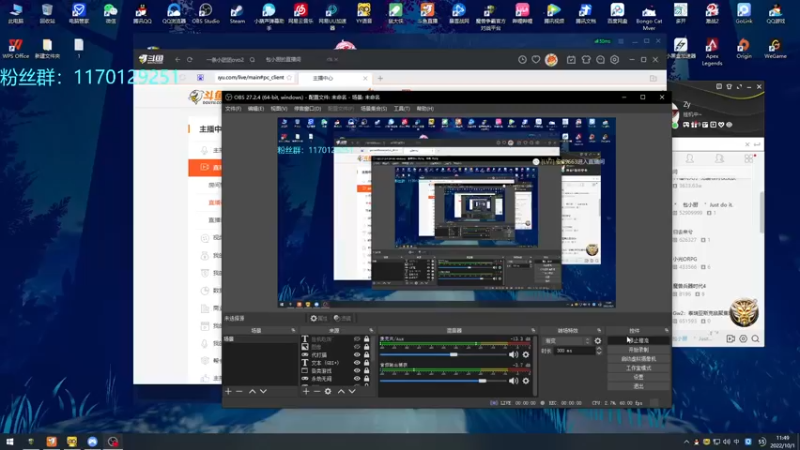Open gear settings for lower mixer channel
The width and height of the screenshot is (800, 450).
[526, 381]
